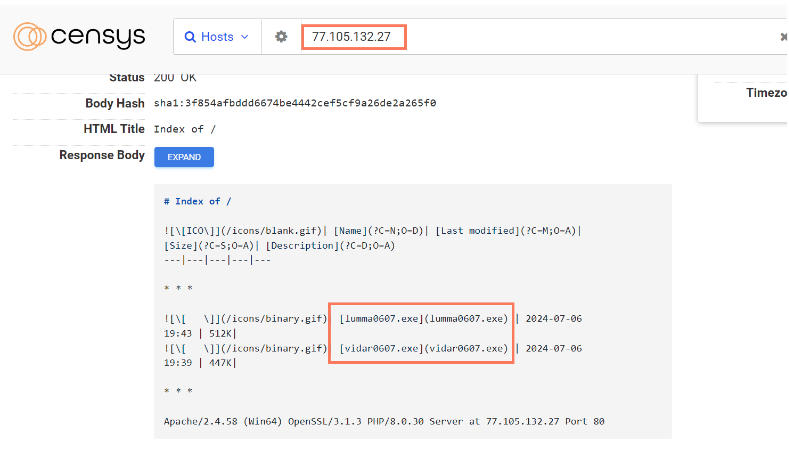Open the Hosts search type dropdown
789x456 pixels.
[217, 37]
